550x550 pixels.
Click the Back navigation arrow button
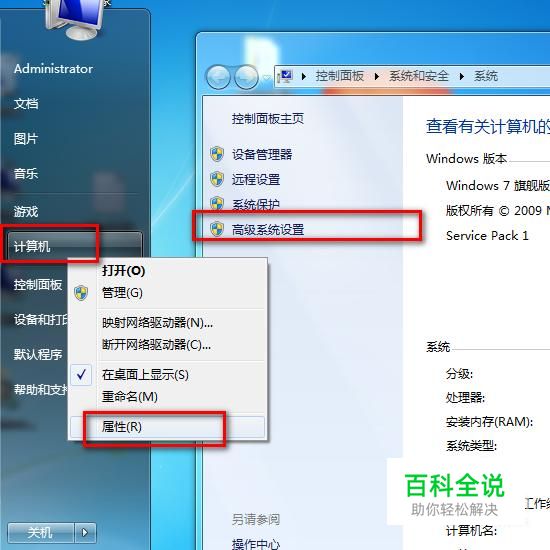[218, 77]
